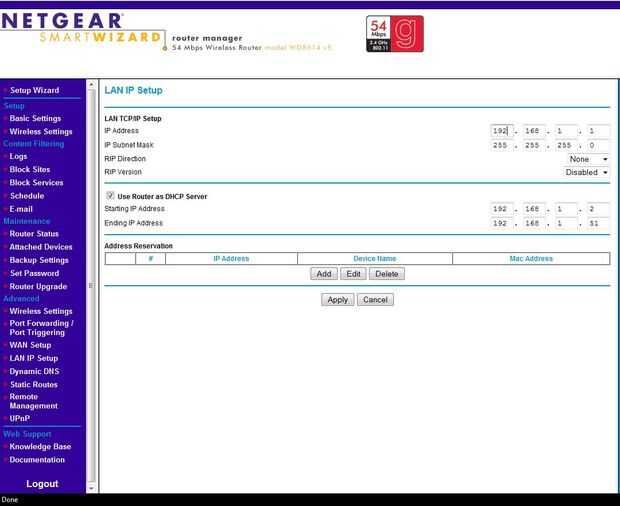Click the Edit reservation button

(x=353, y=274)
